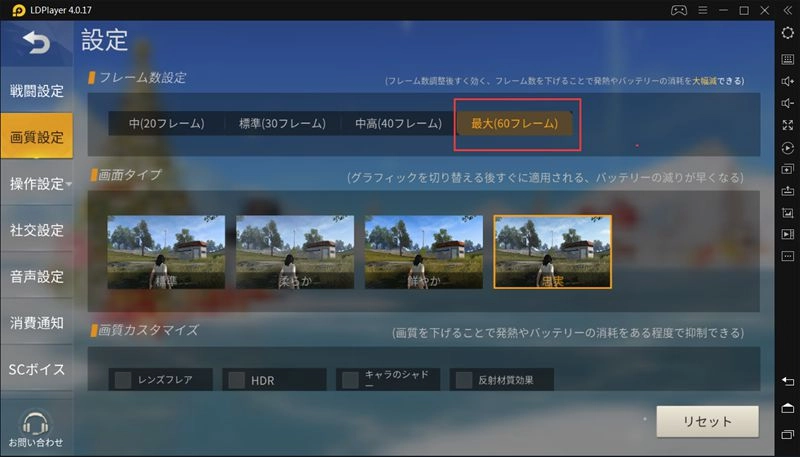
Task: Open more tools ellipsis icon
Action: click(788, 256)
